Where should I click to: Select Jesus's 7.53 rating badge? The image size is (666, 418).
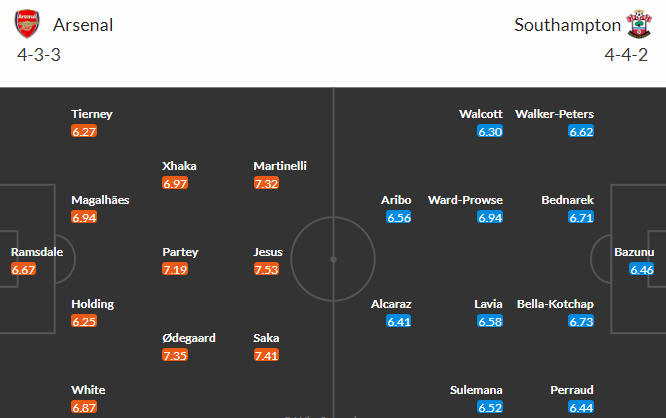tap(266, 269)
